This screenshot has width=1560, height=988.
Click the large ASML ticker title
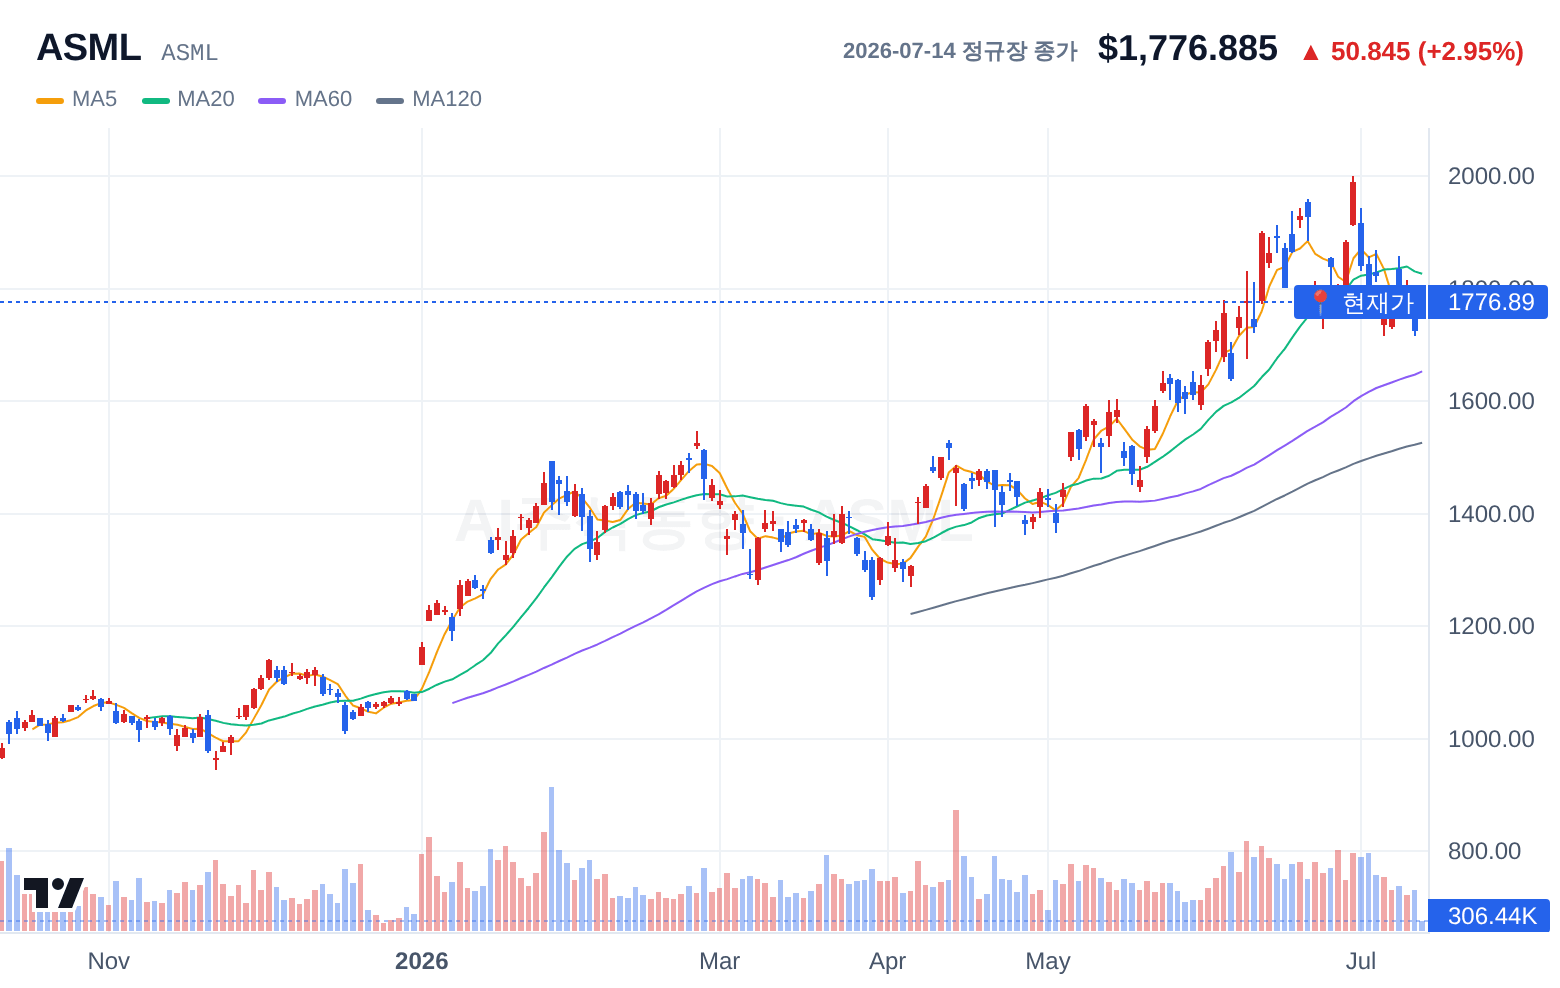click(x=89, y=48)
